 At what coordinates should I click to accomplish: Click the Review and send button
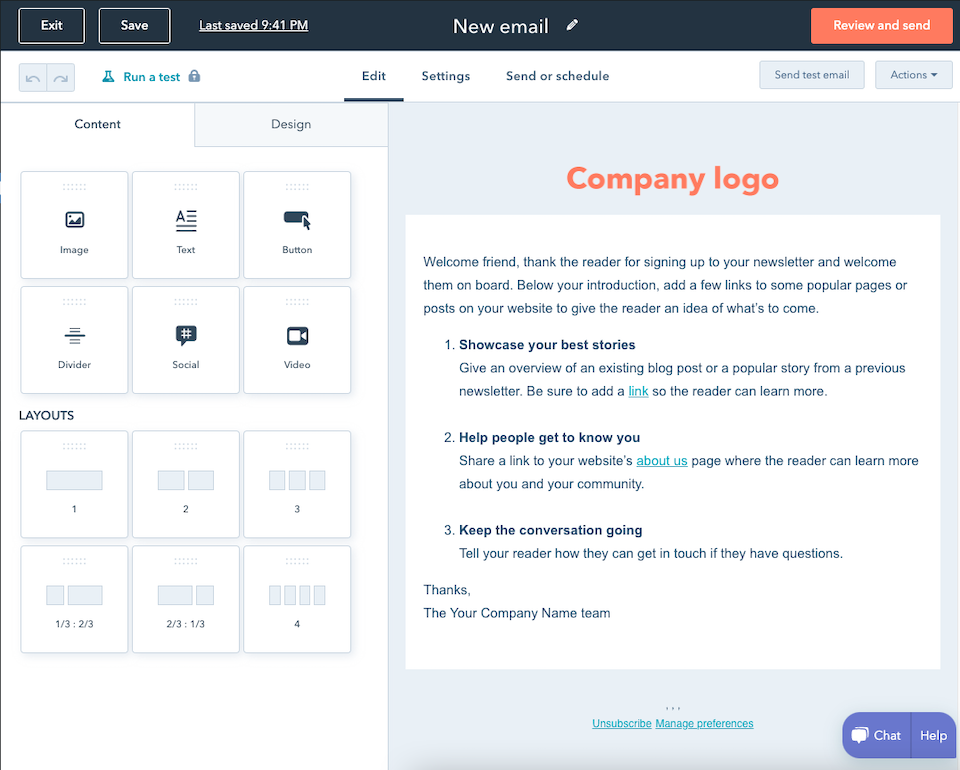(881, 25)
